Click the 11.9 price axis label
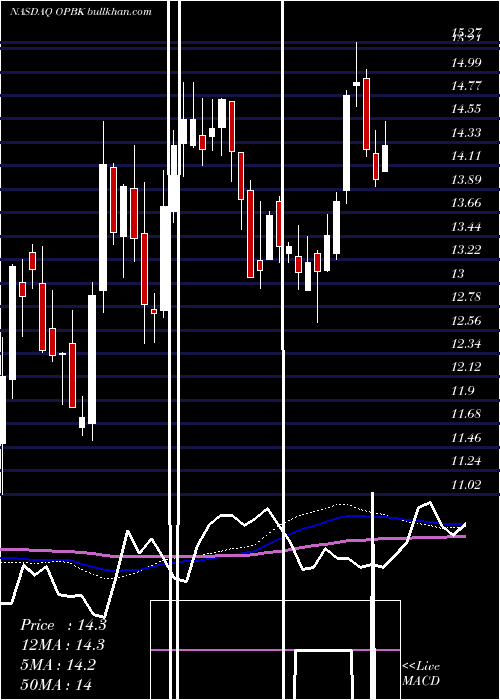This screenshot has height=700, width=500. point(462,391)
